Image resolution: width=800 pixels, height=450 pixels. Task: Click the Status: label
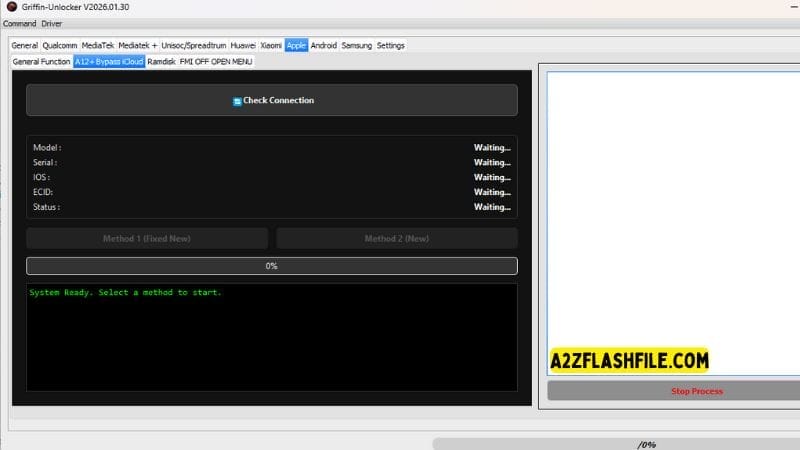(x=46, y=207)
